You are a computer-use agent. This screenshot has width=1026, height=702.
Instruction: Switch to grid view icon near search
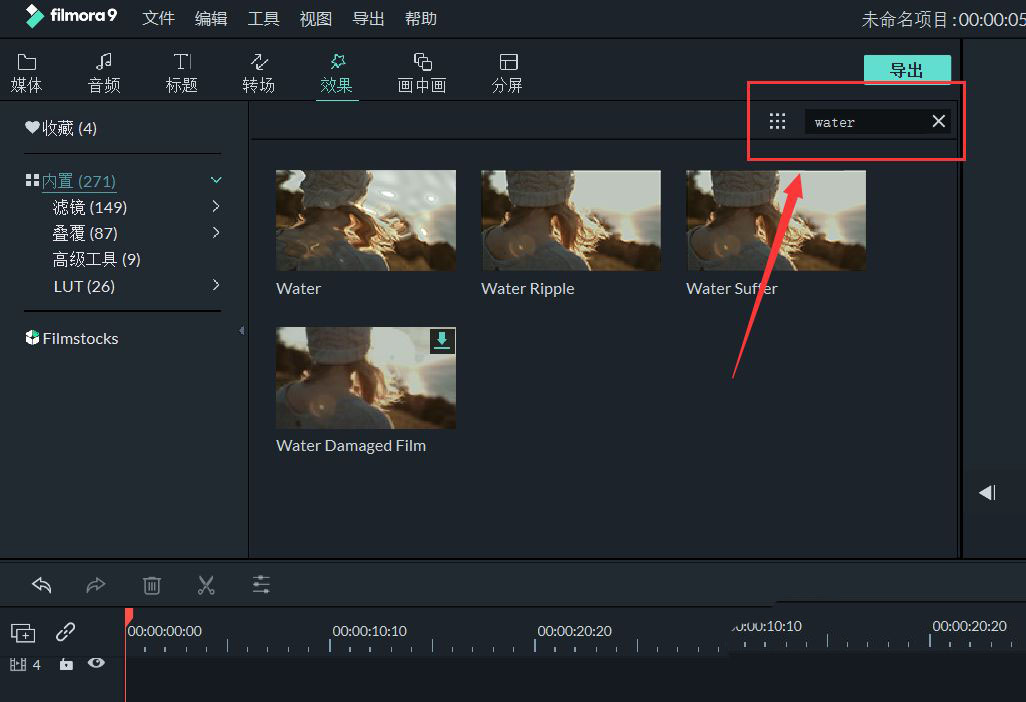click(777, 122)
